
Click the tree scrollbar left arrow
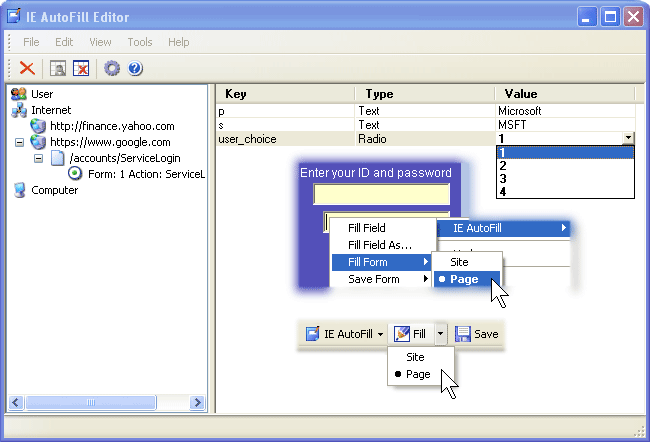[x=16, y=402]
